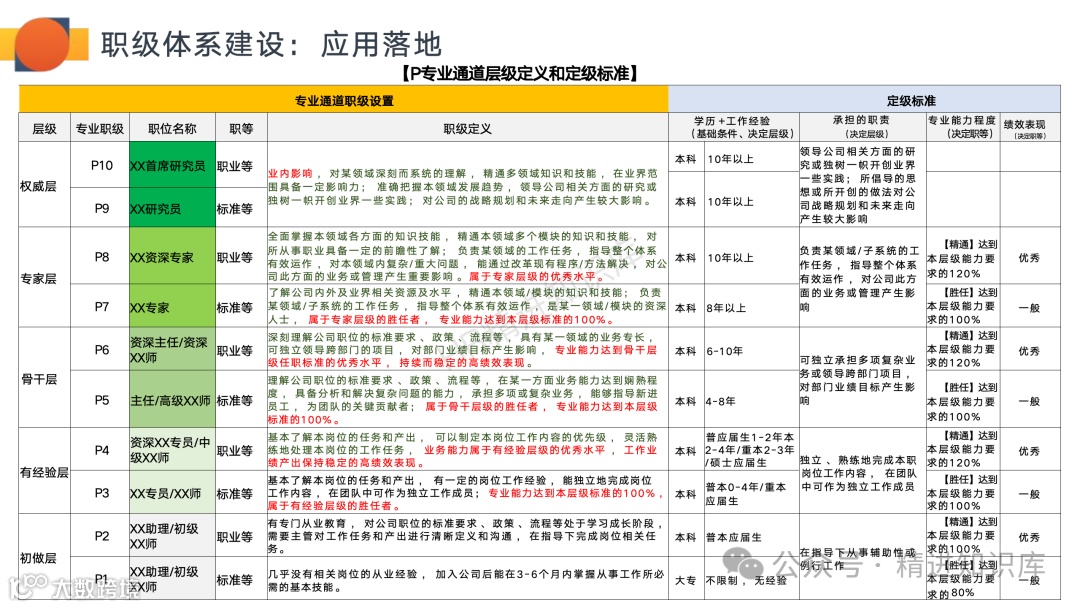The width and height of the screenshot is (1080, 608).
Task: Click the 承担的职责 column header
Action: pos(862,127)
